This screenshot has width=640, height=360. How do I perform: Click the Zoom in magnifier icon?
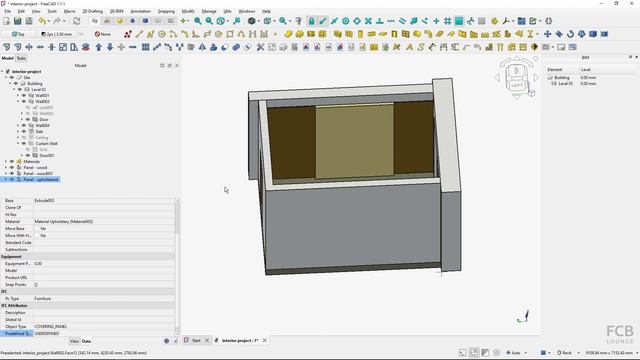tap(198, 21)
